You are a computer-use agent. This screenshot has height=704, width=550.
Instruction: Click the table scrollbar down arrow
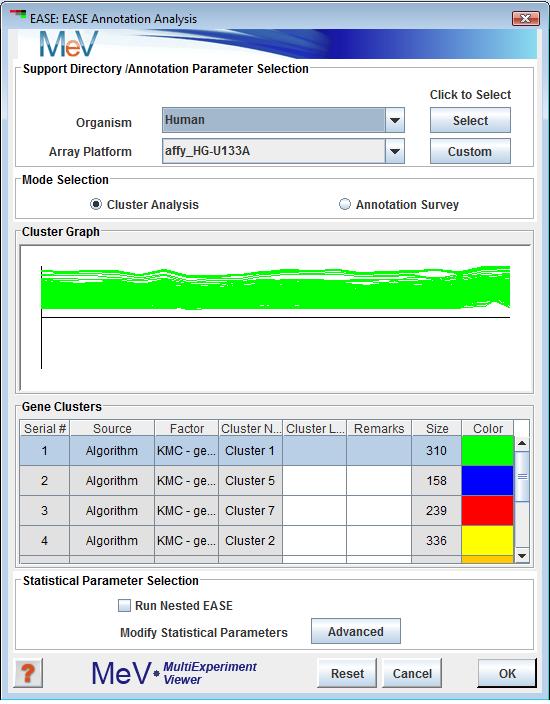pyautogui.click(x=522, y=556)
